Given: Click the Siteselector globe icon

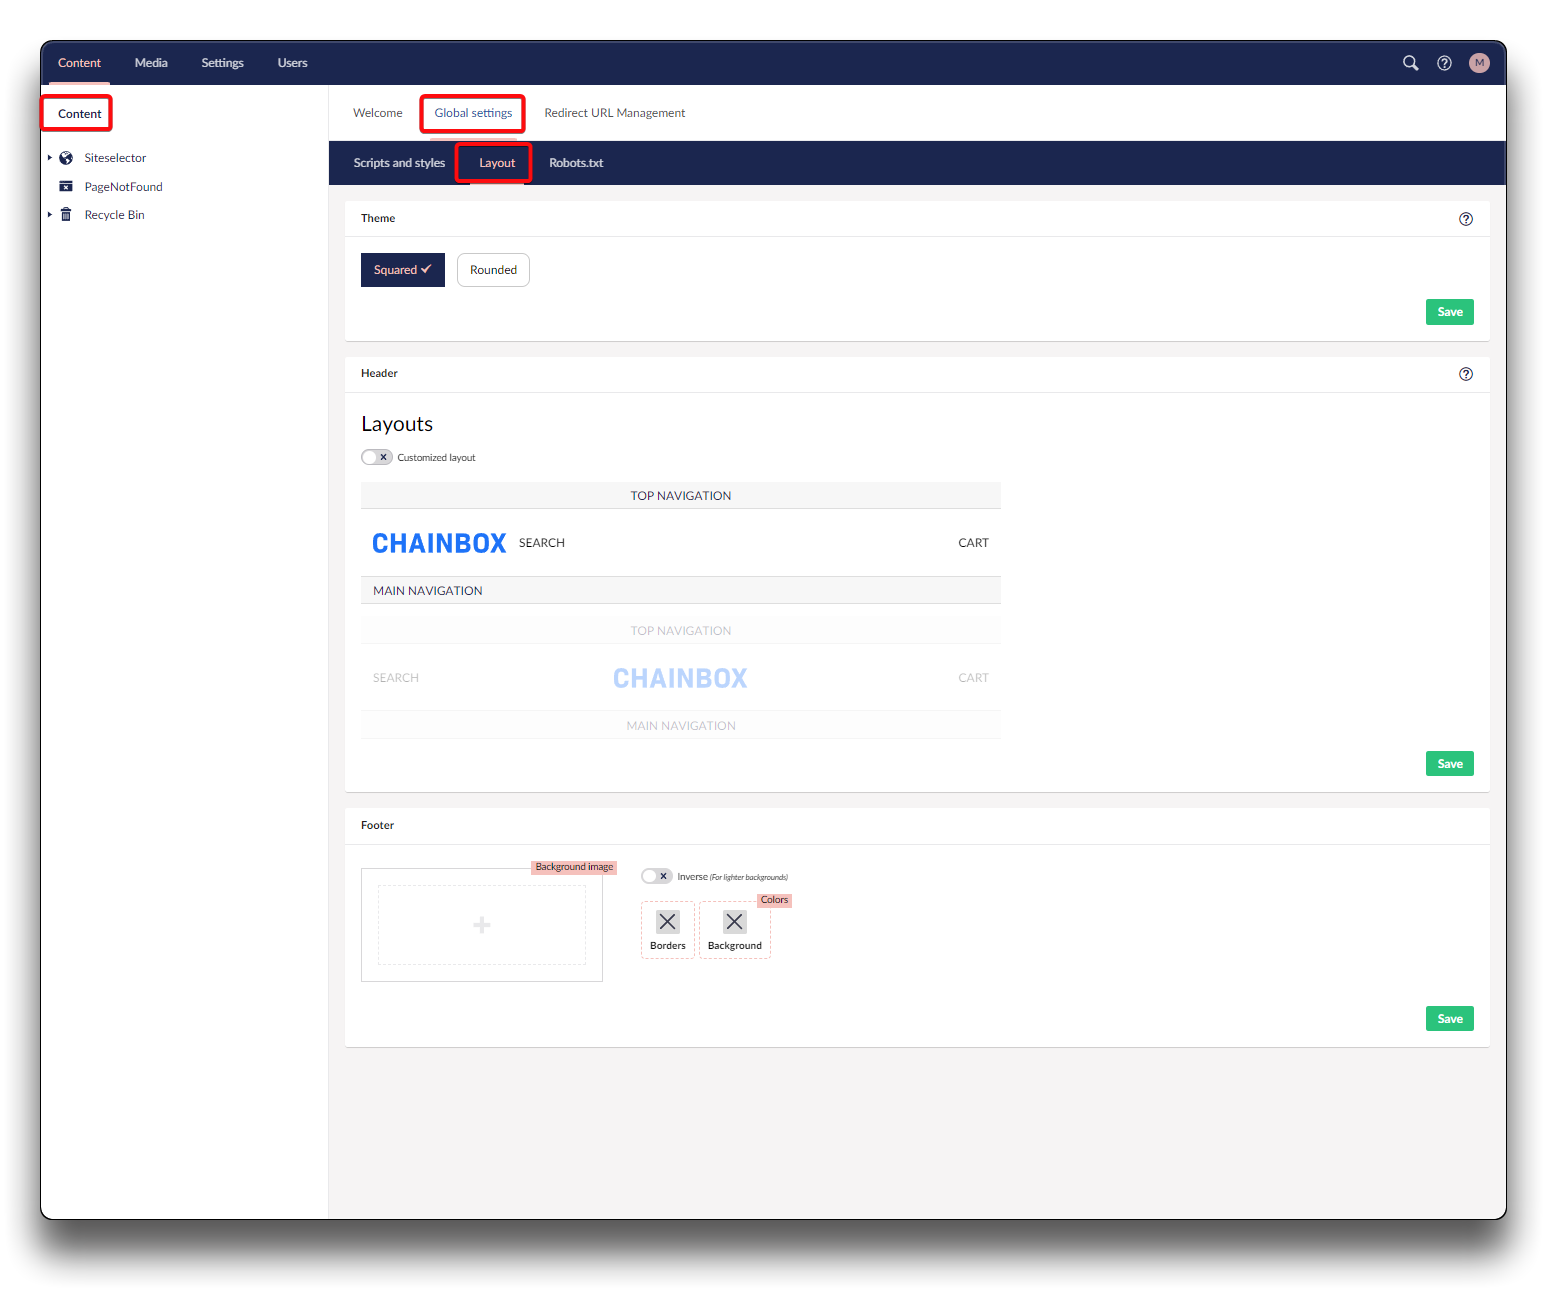Looking at the screenshot, I should tap(66, 158).
